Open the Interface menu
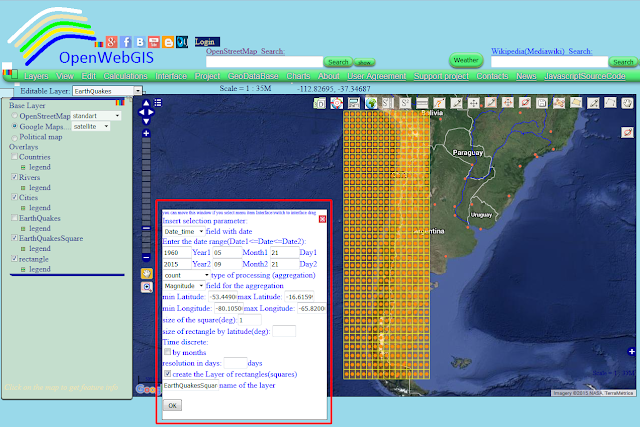 [171, 76]
